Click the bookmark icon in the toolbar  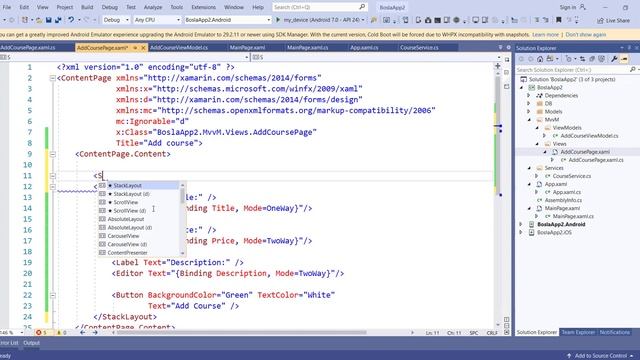(559, 20)
